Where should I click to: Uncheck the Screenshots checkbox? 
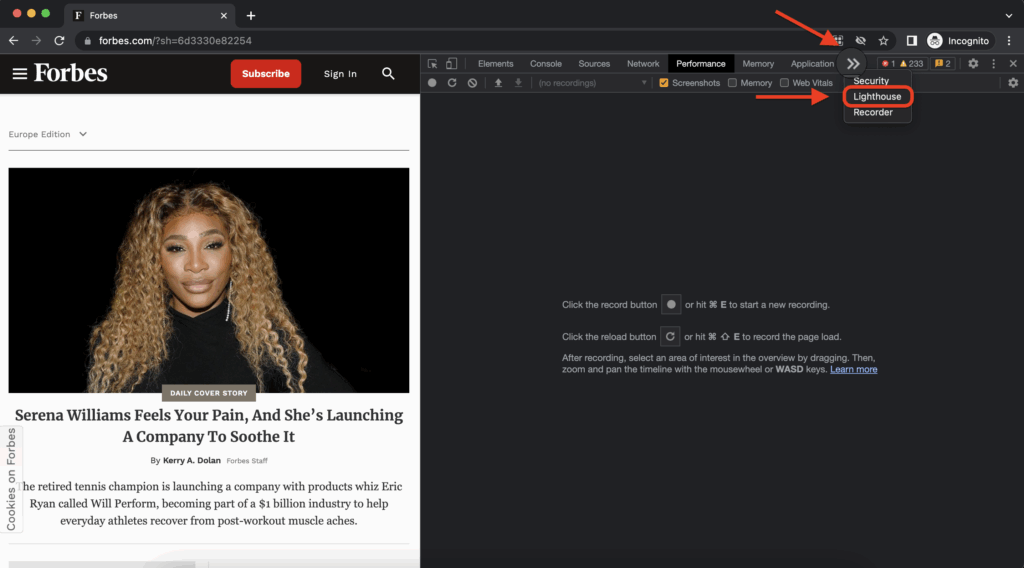664,83
